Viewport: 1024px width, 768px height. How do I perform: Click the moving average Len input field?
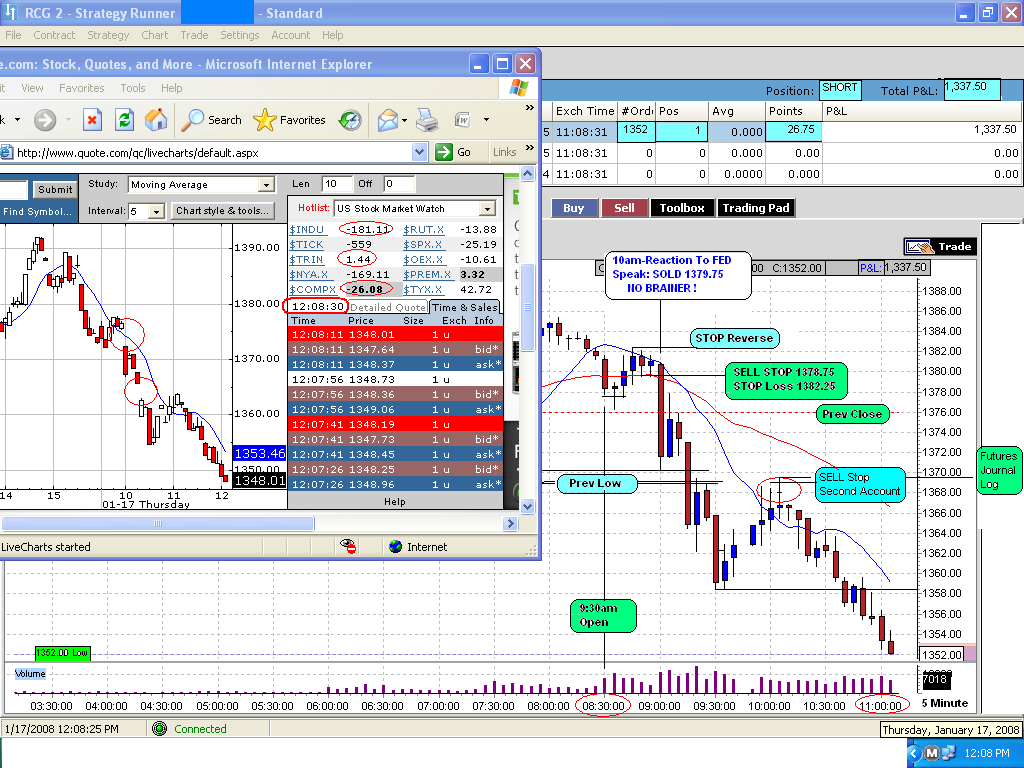pos(338,184)
